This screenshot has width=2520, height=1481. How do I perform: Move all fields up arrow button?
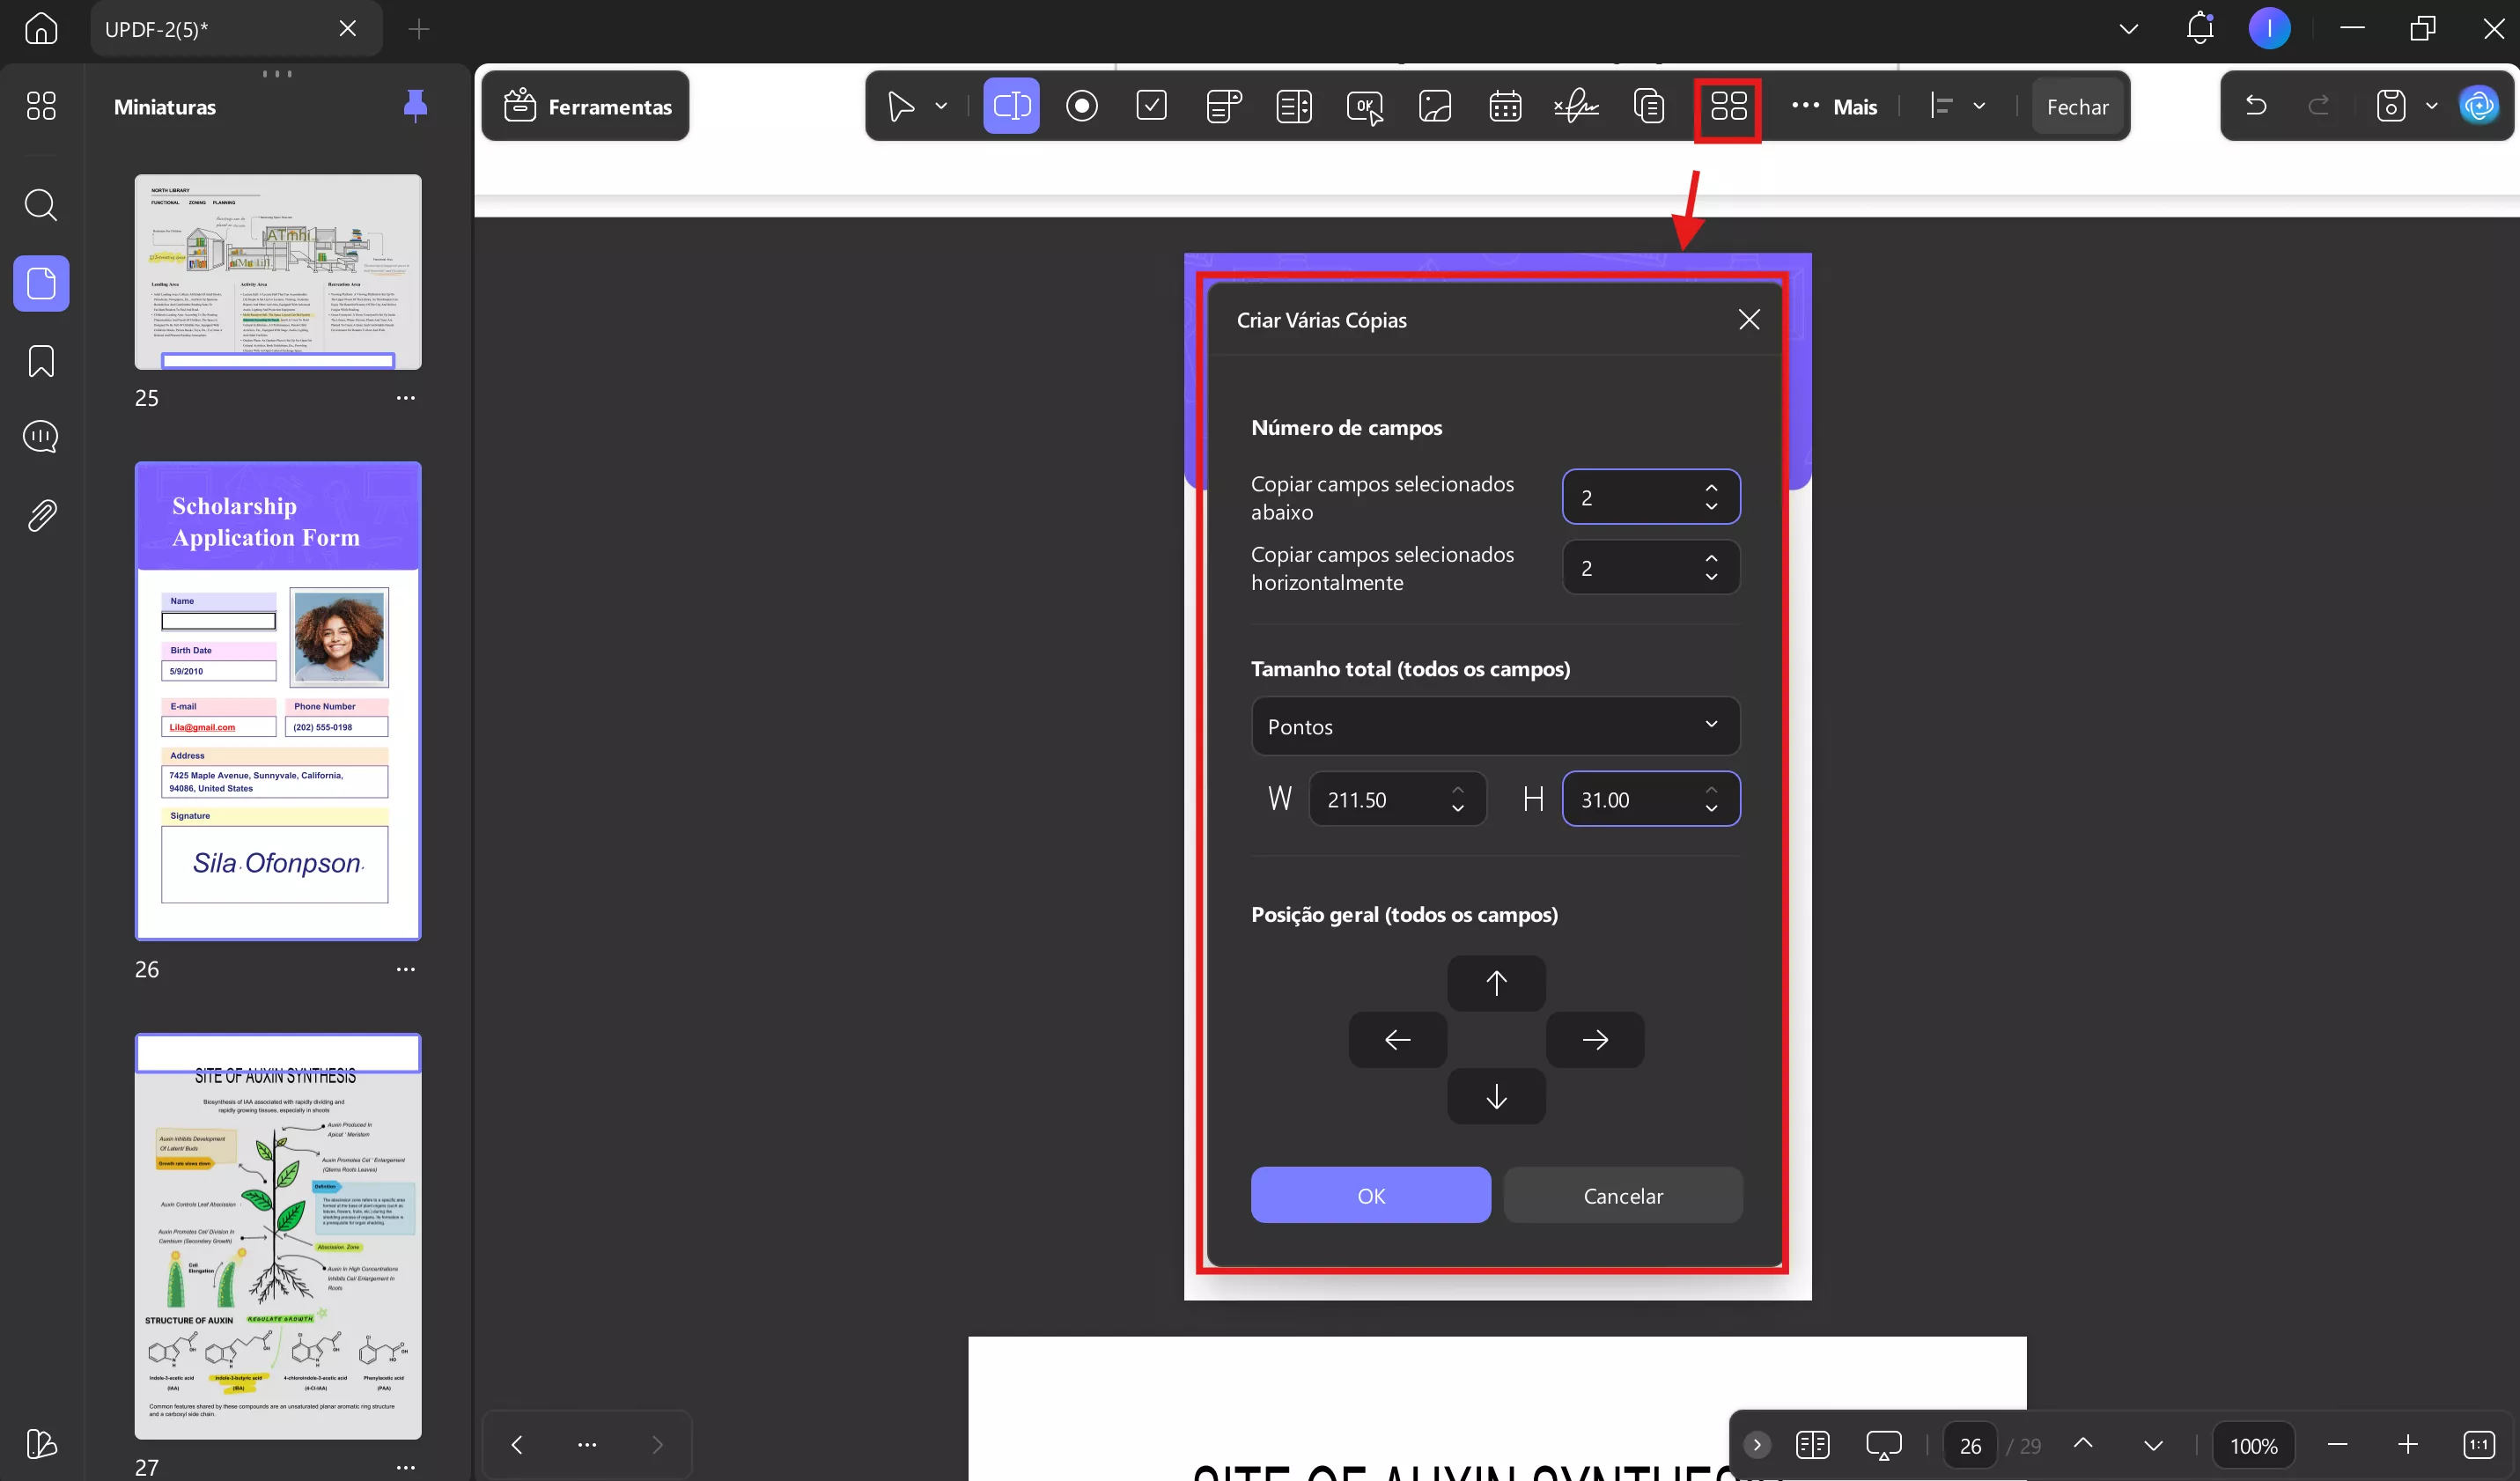click(1496, 983)
